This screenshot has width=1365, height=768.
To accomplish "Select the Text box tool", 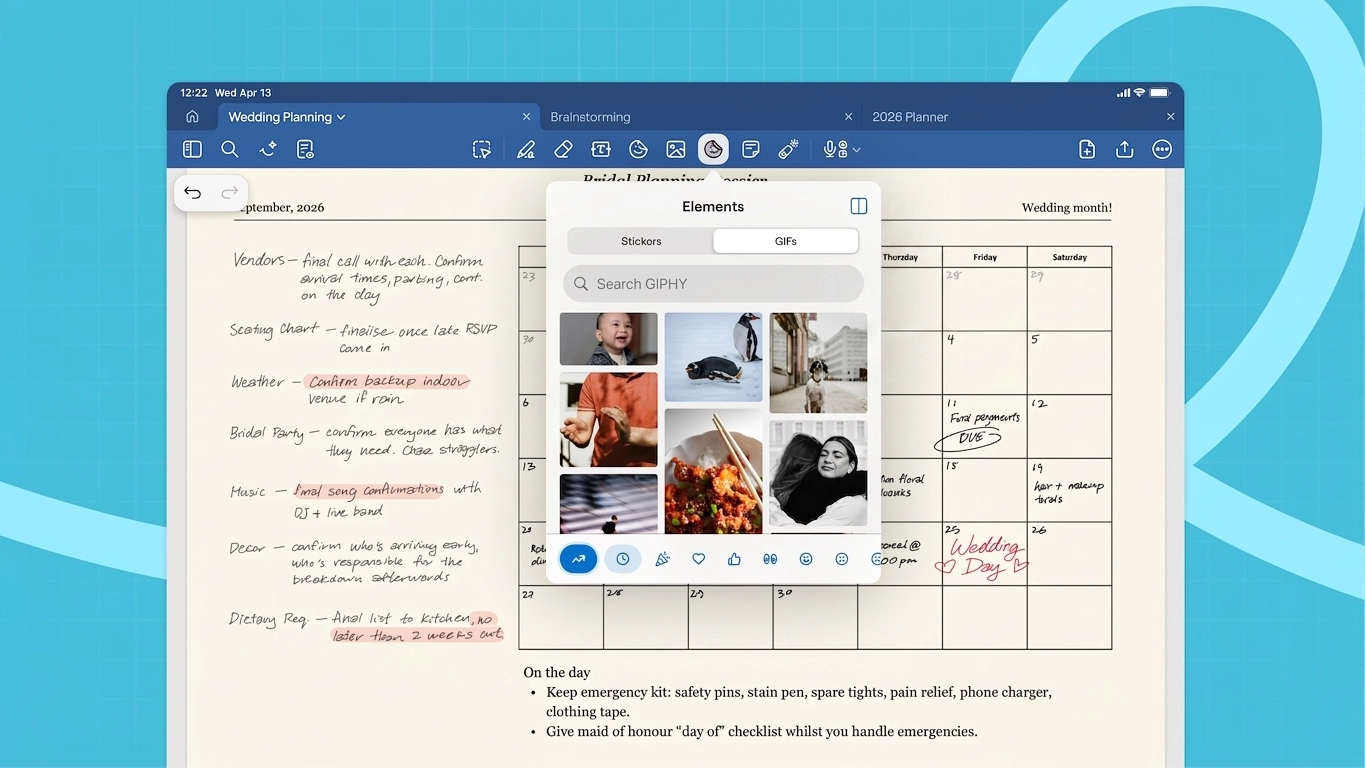I will (601, 149).
